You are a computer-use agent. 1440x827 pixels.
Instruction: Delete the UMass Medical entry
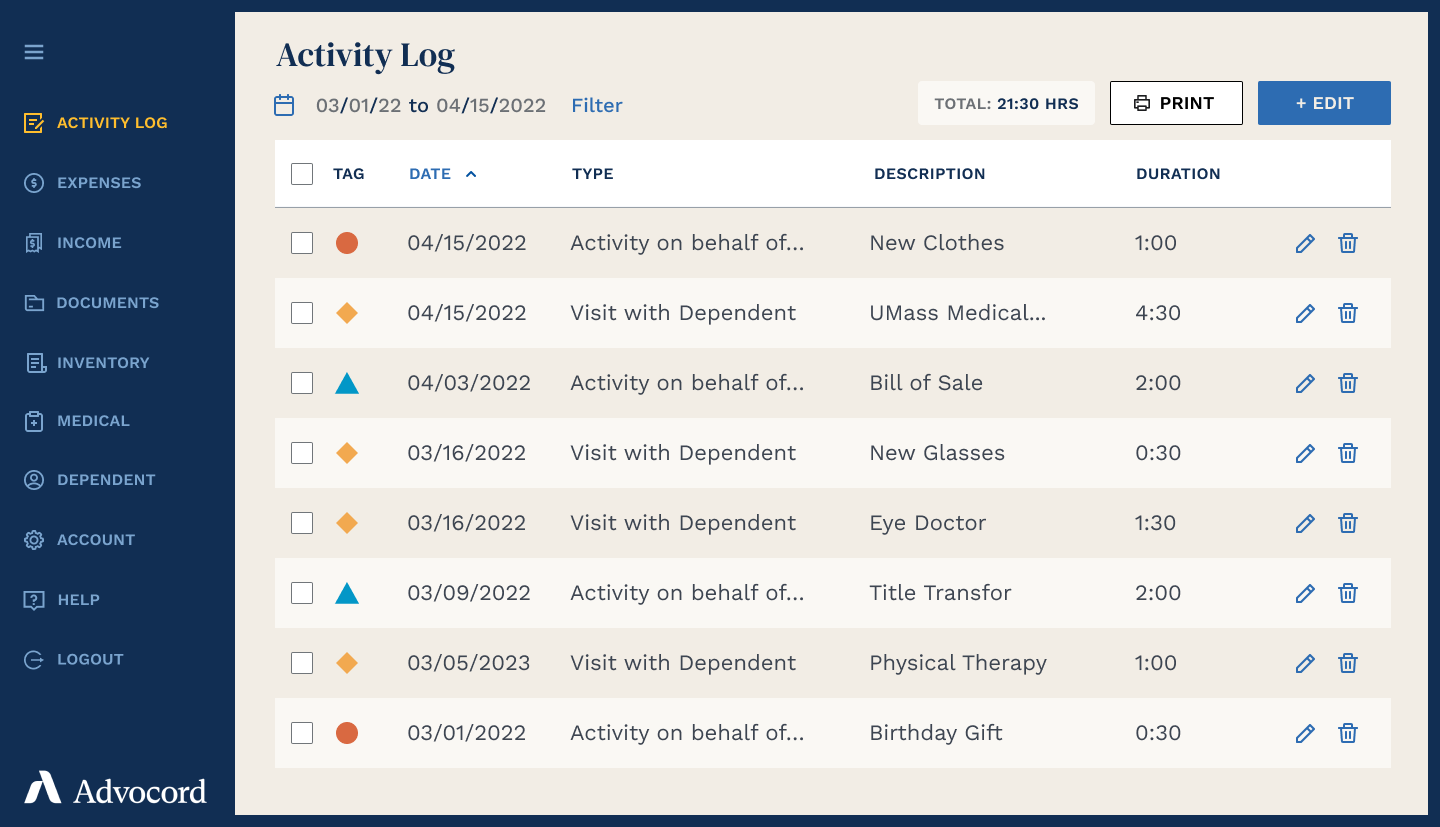click(x=1348, y=313)
